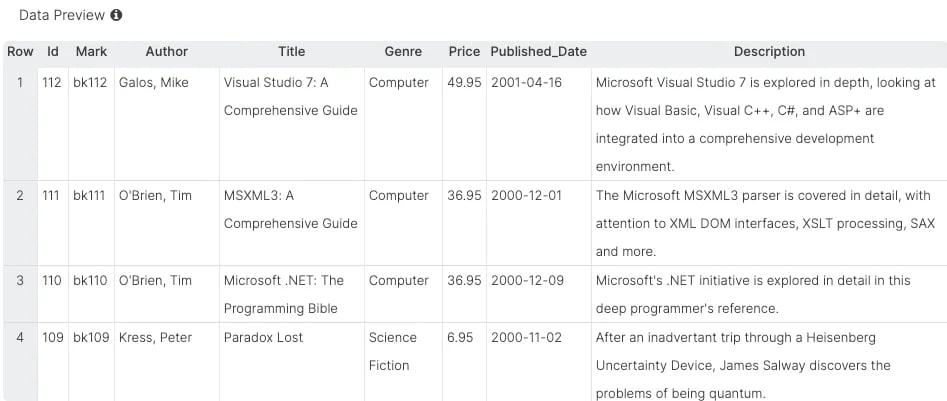Click the 49.95 price cell

point(464,83)
